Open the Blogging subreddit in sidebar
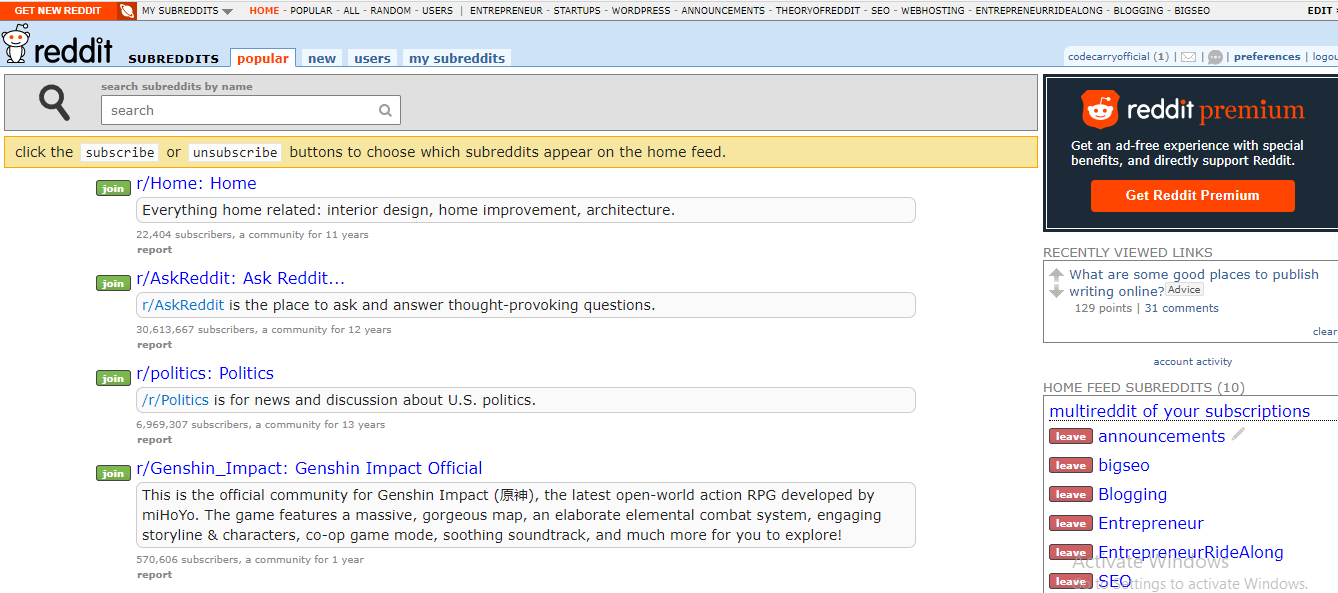1338x593 pixels. coord(1132,494)
